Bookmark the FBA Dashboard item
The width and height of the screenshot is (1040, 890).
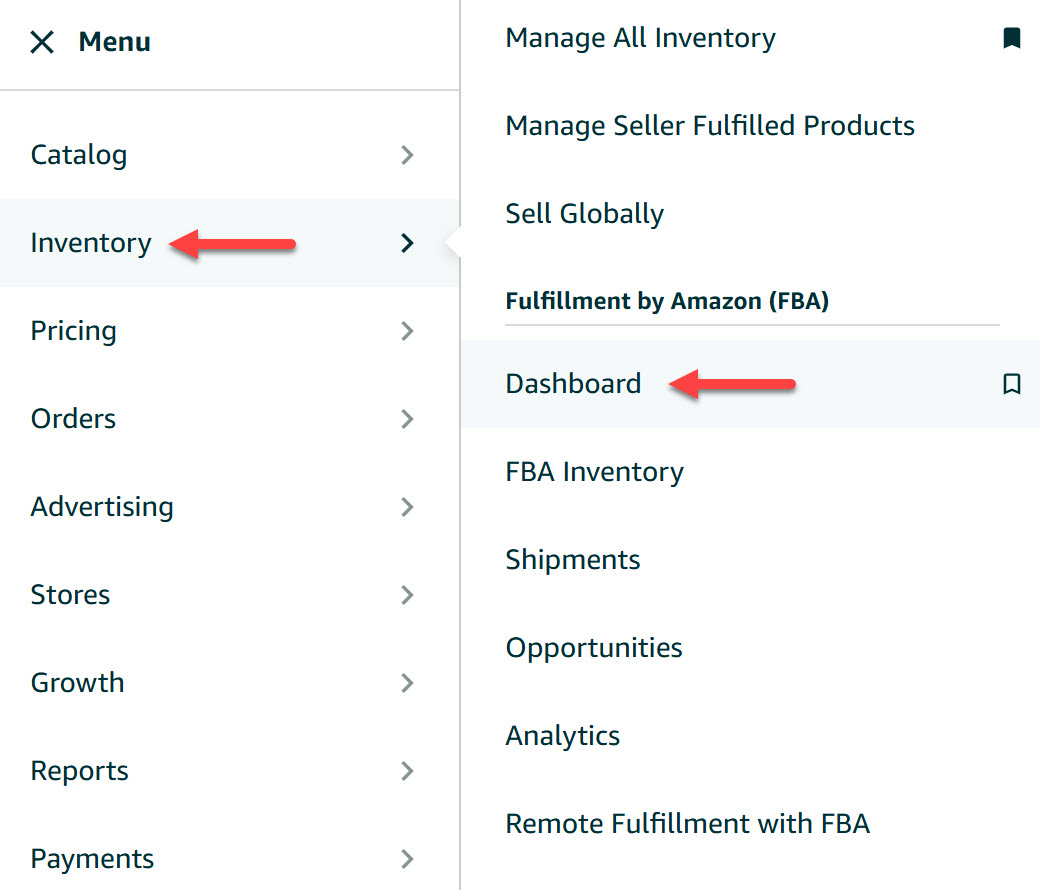pyautogui.click(x=1011, y=384)
